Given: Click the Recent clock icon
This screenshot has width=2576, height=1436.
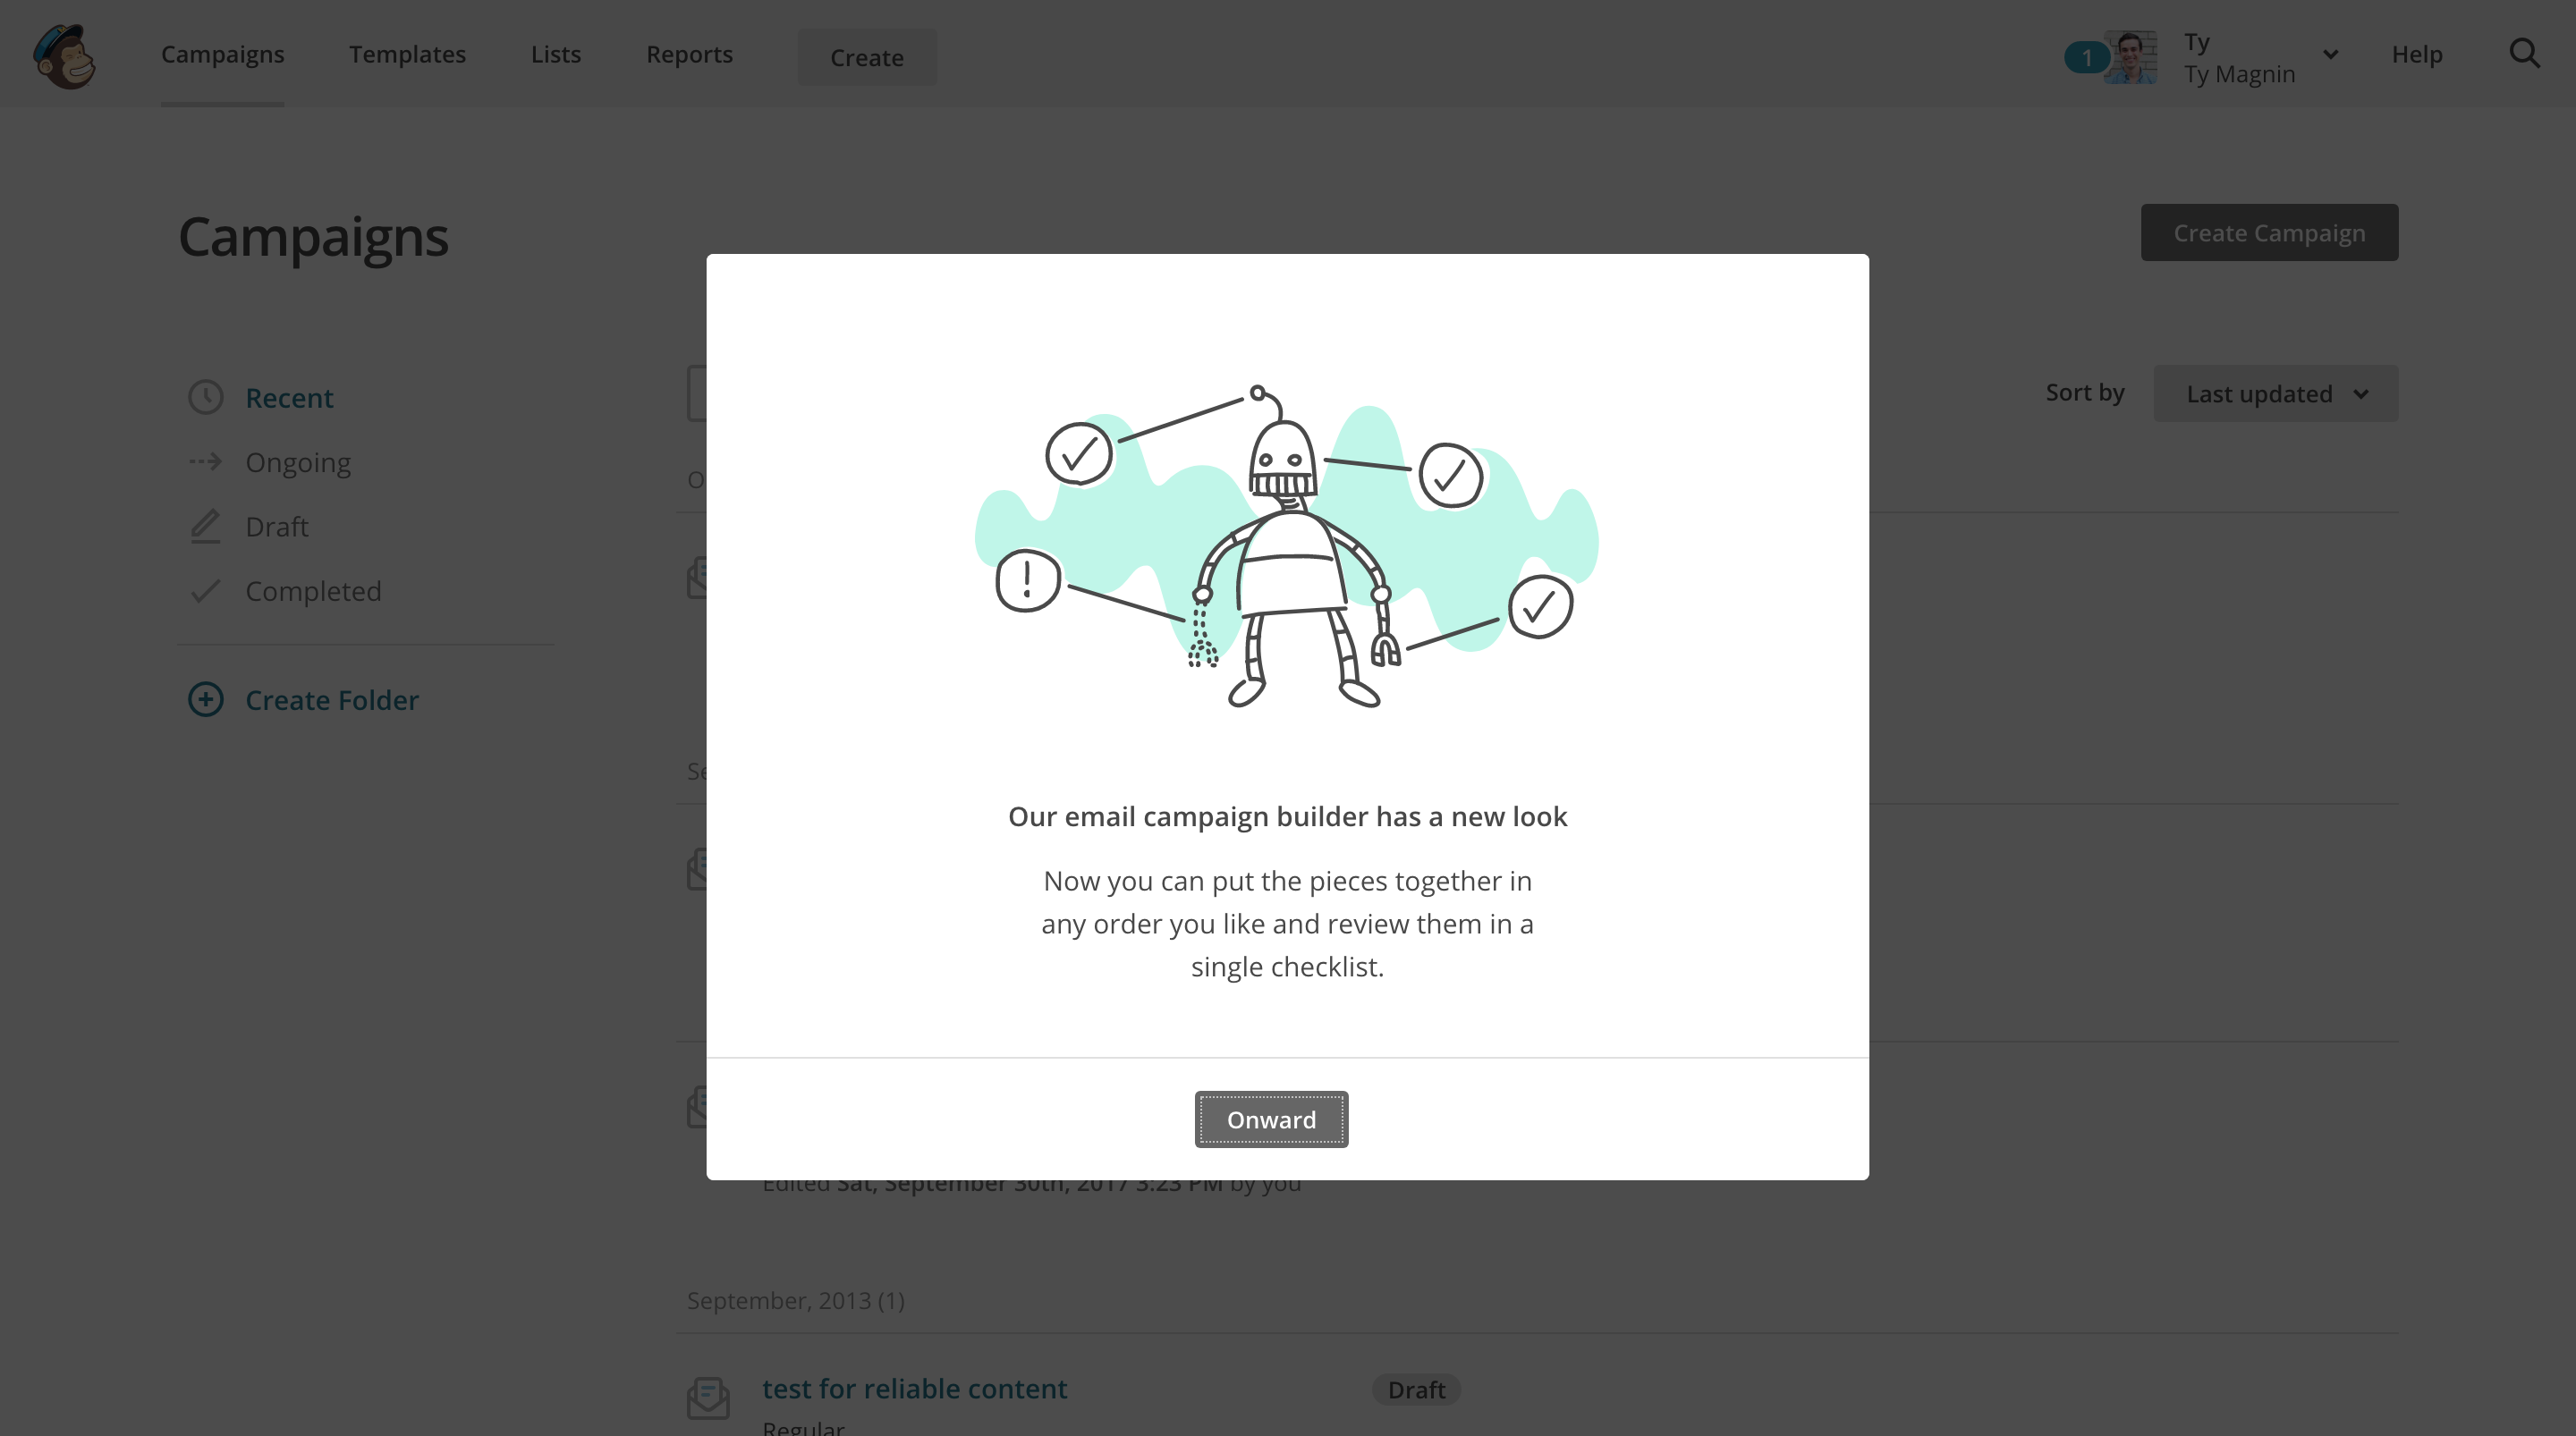Looking at the screenshot, I should coord(206,397).
